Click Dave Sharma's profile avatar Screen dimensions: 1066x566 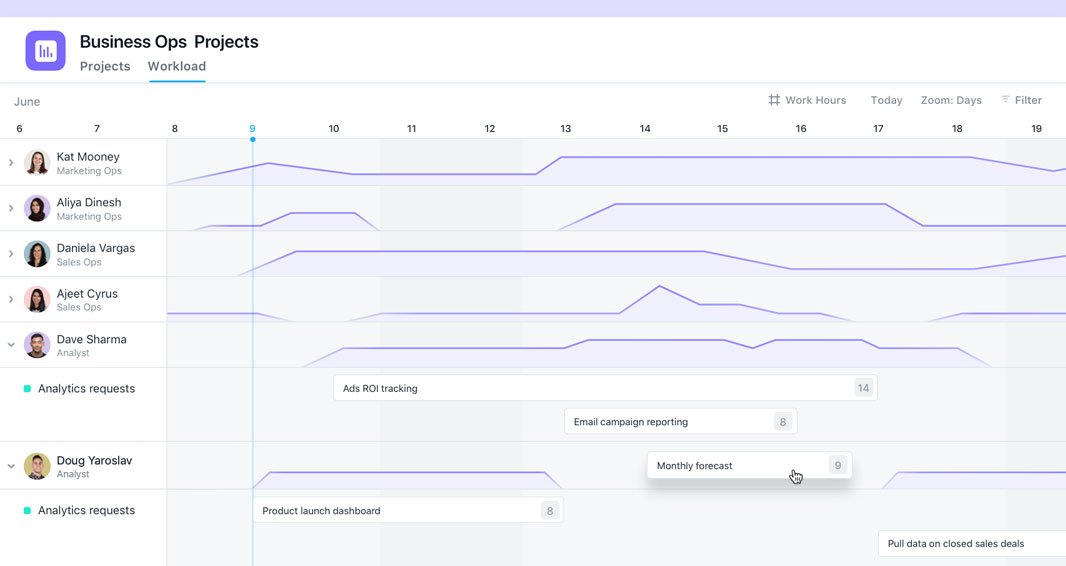click(37, 345)
